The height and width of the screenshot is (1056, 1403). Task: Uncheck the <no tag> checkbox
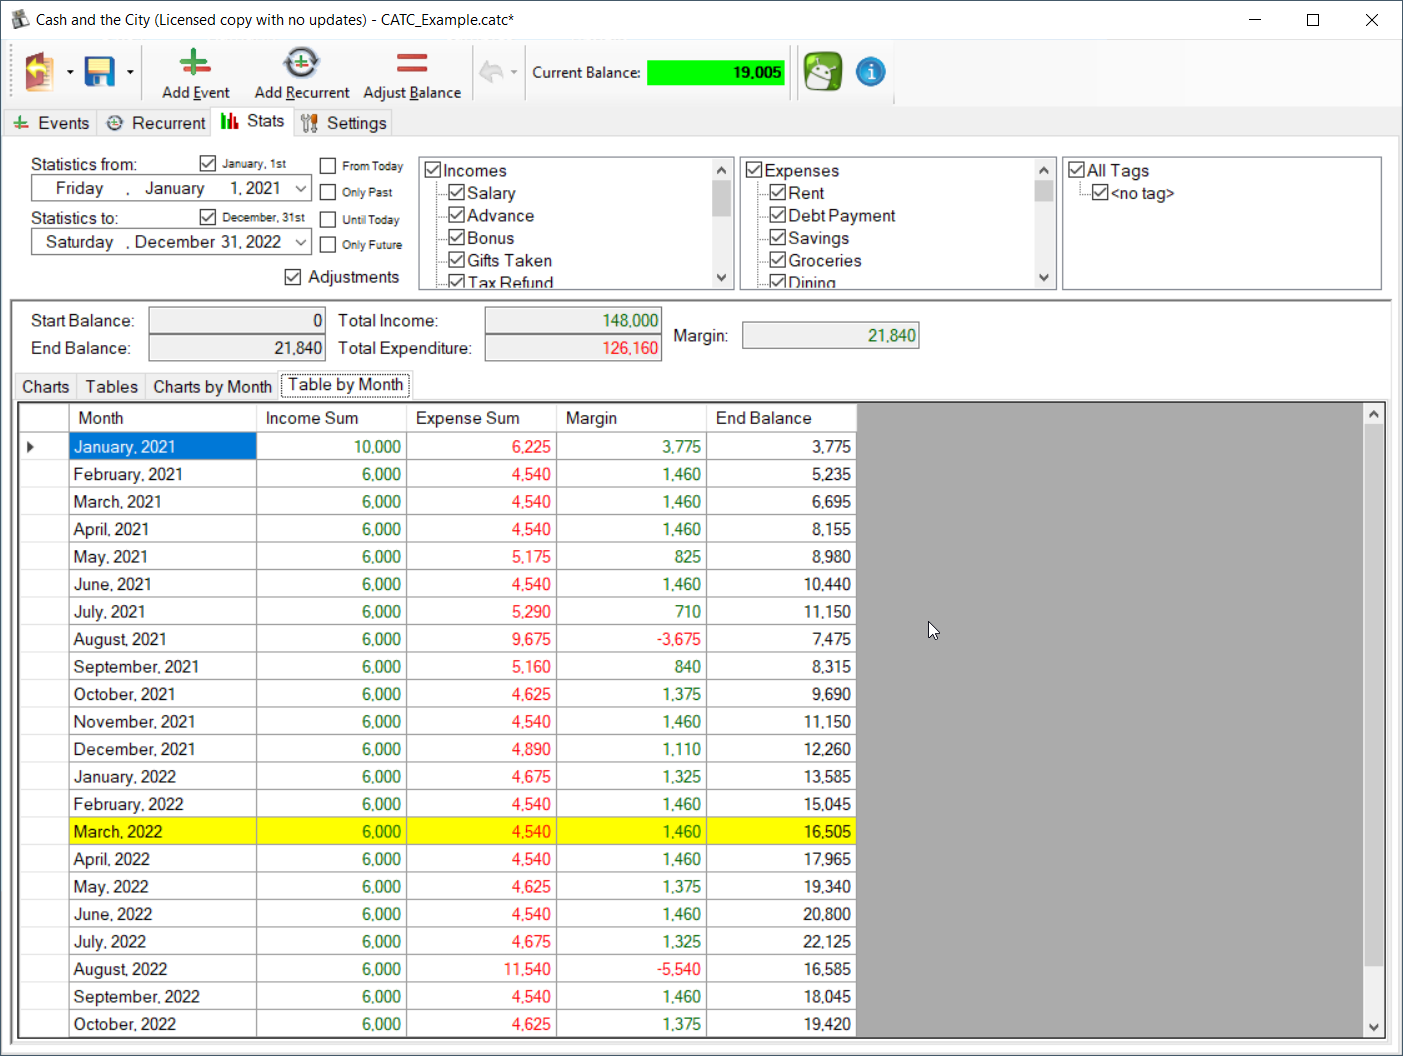coord(1101,192)
